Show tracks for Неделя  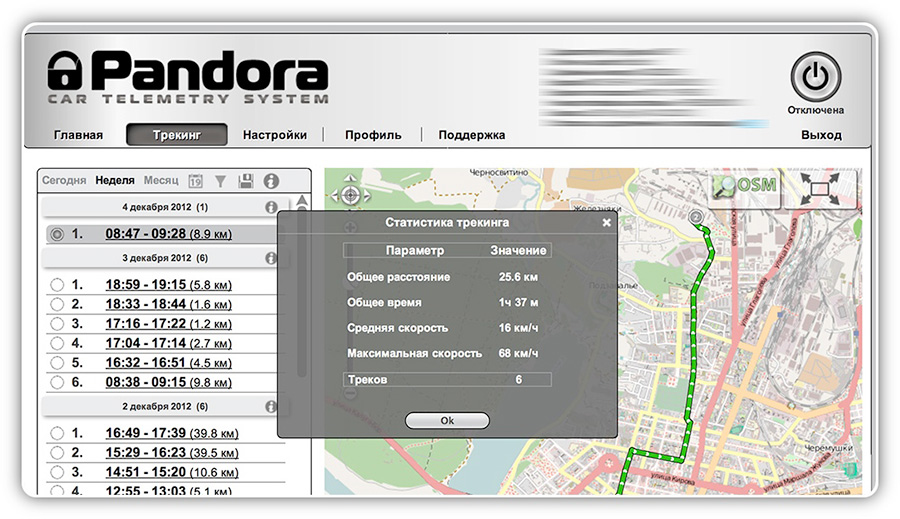(x=115, y=180)
